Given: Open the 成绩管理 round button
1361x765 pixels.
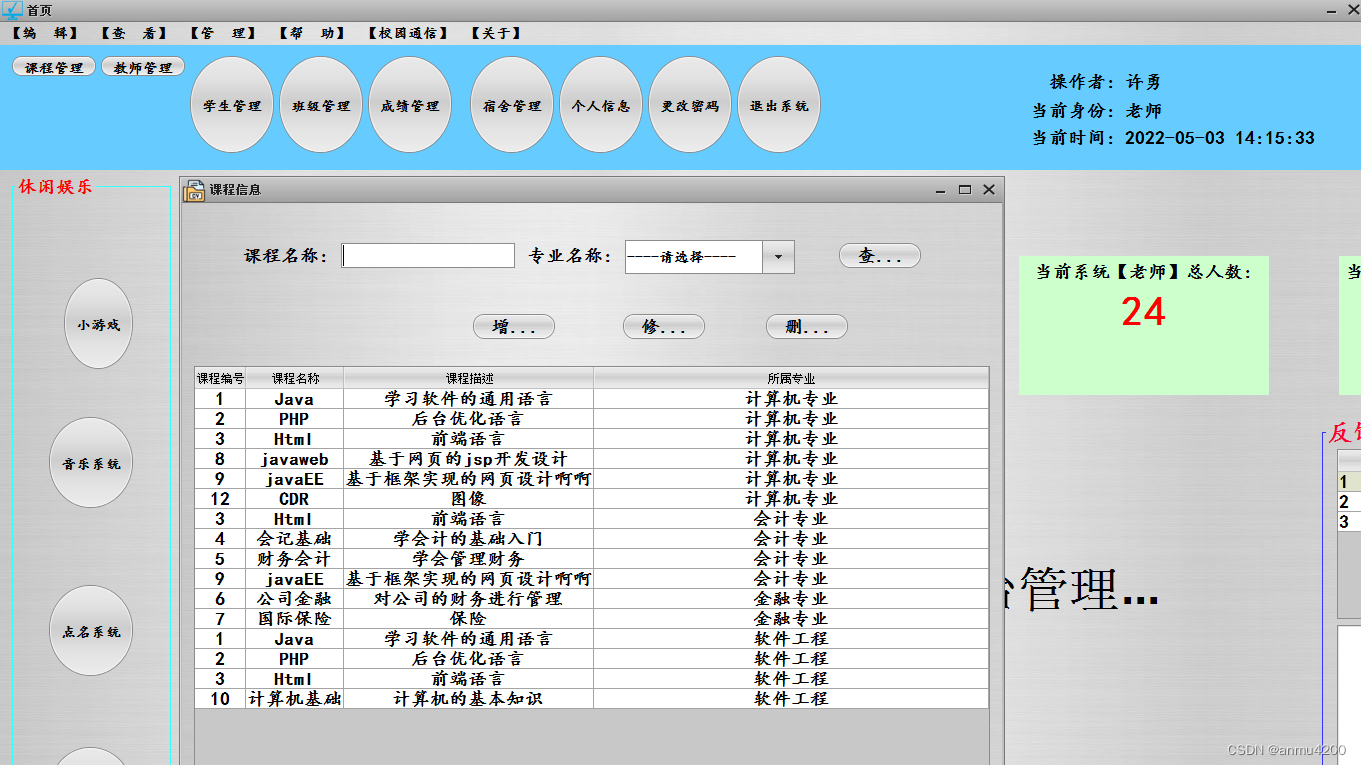Looking at the screenshot, I should point(410,105).
